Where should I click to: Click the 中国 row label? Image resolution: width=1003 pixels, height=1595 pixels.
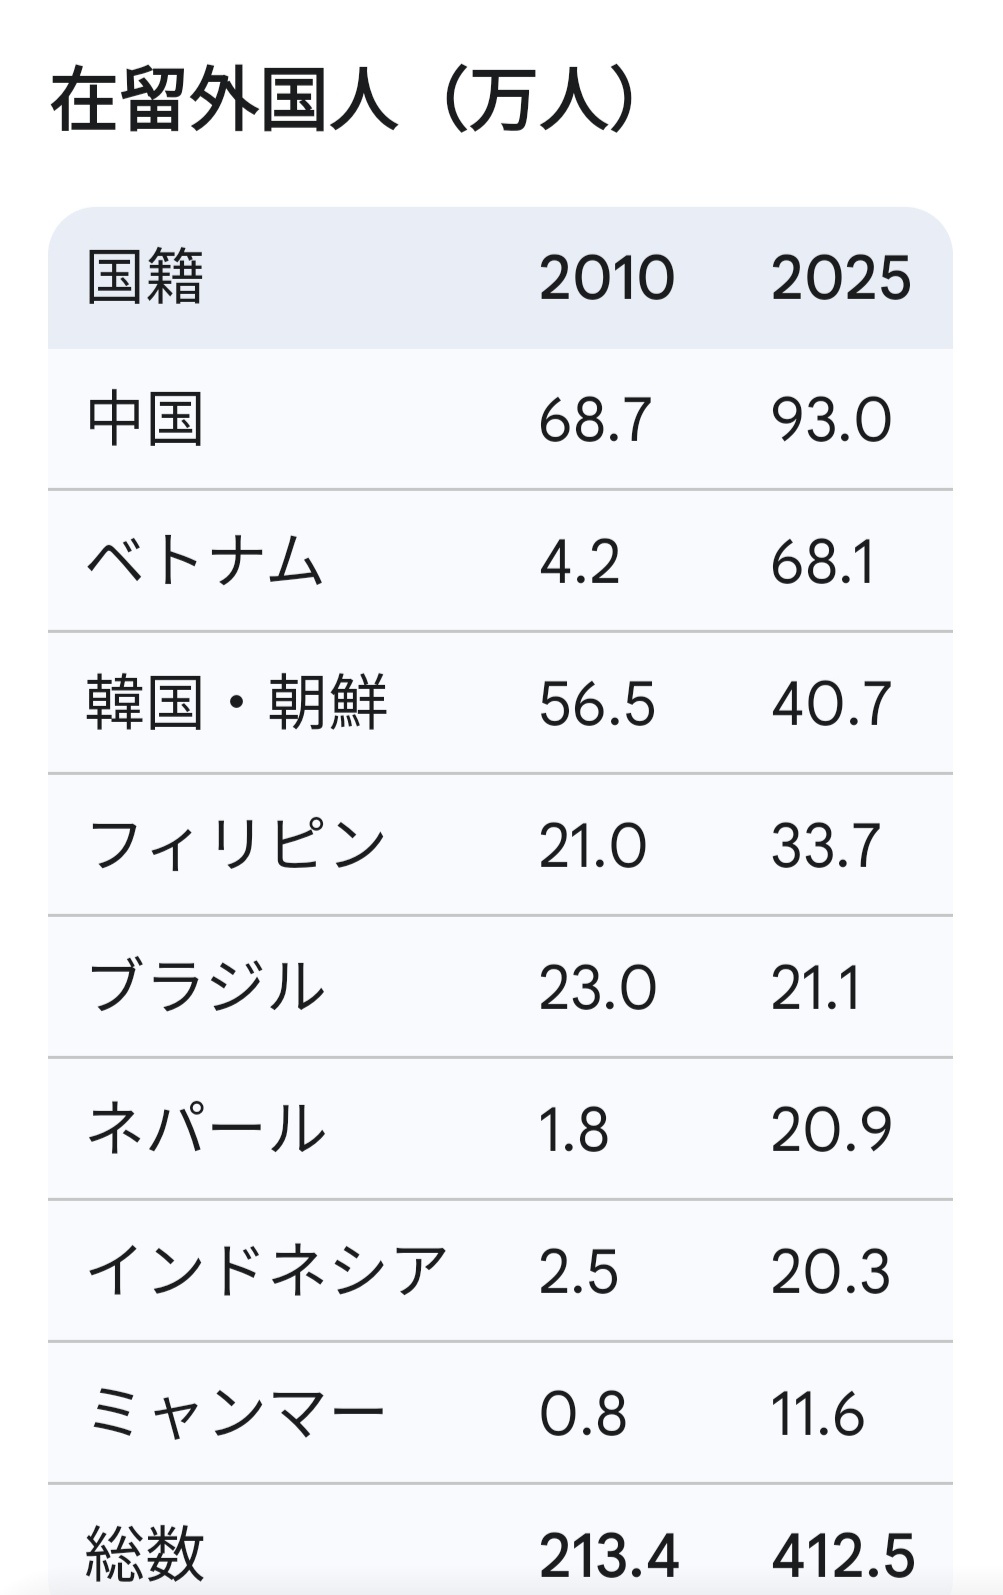tap(145, 419)
